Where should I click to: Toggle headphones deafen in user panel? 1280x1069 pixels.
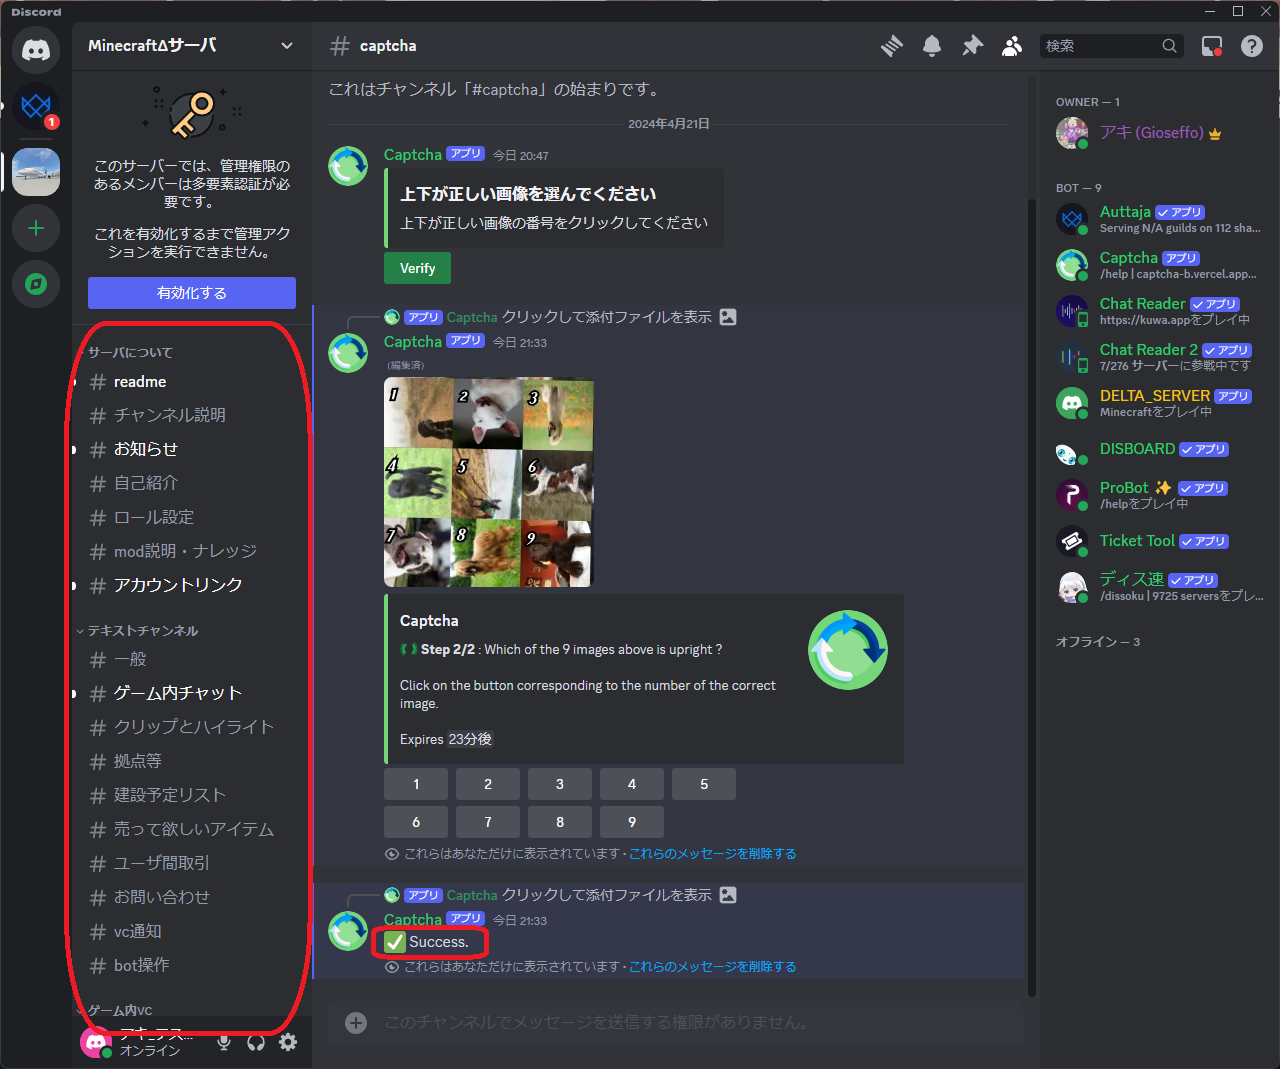tap(256, 1042)
